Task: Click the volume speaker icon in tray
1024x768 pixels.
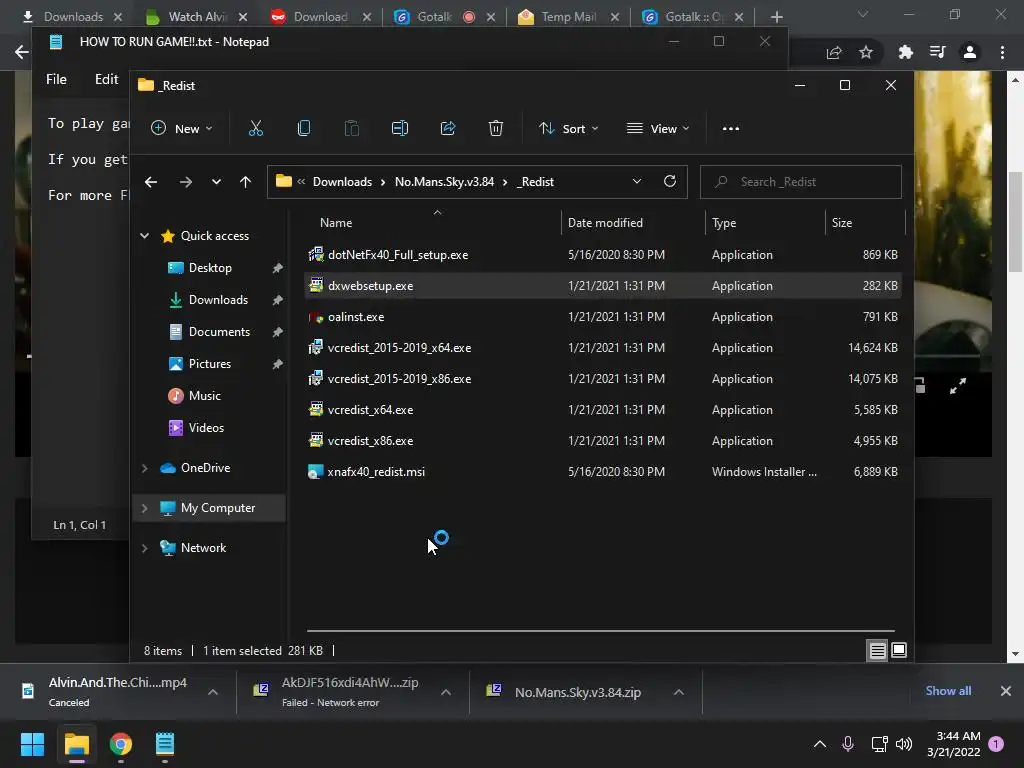Action: point(904,743)
